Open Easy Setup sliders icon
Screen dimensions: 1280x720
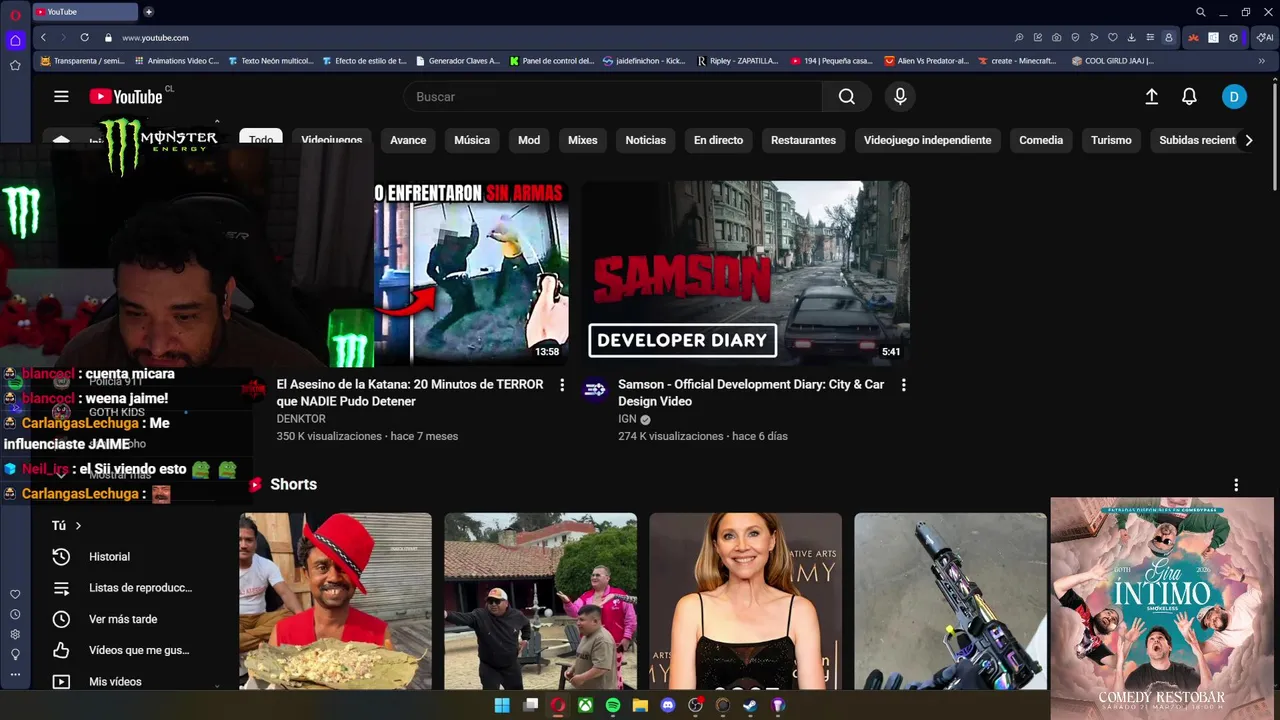tap(1150, 37)
